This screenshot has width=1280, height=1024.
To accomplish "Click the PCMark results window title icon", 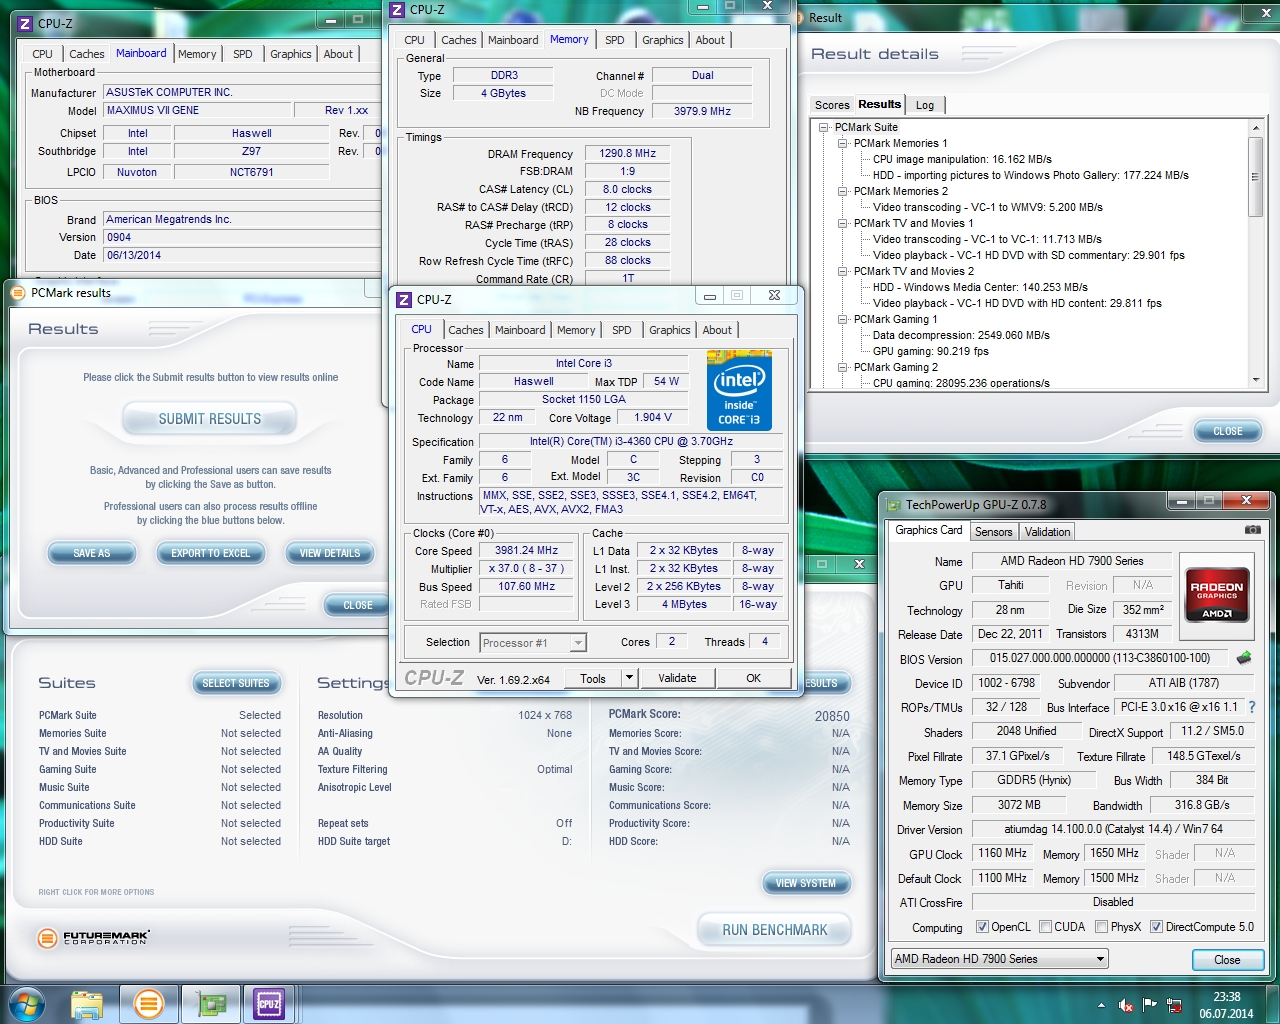I will [x=18, y=293].
